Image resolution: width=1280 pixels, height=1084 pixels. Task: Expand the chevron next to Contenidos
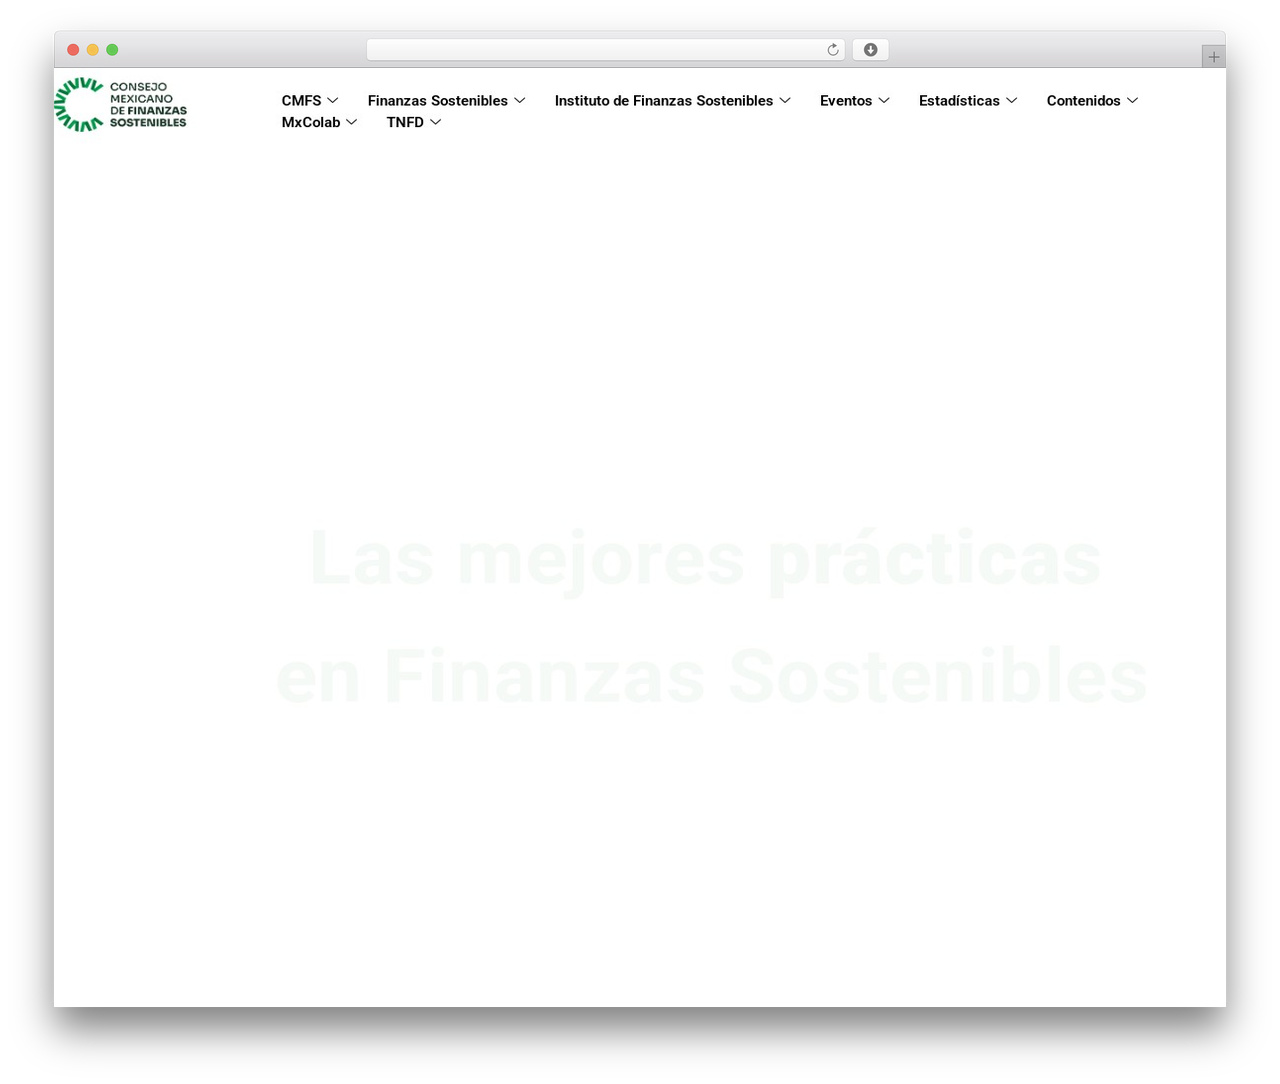[1132, 101]
